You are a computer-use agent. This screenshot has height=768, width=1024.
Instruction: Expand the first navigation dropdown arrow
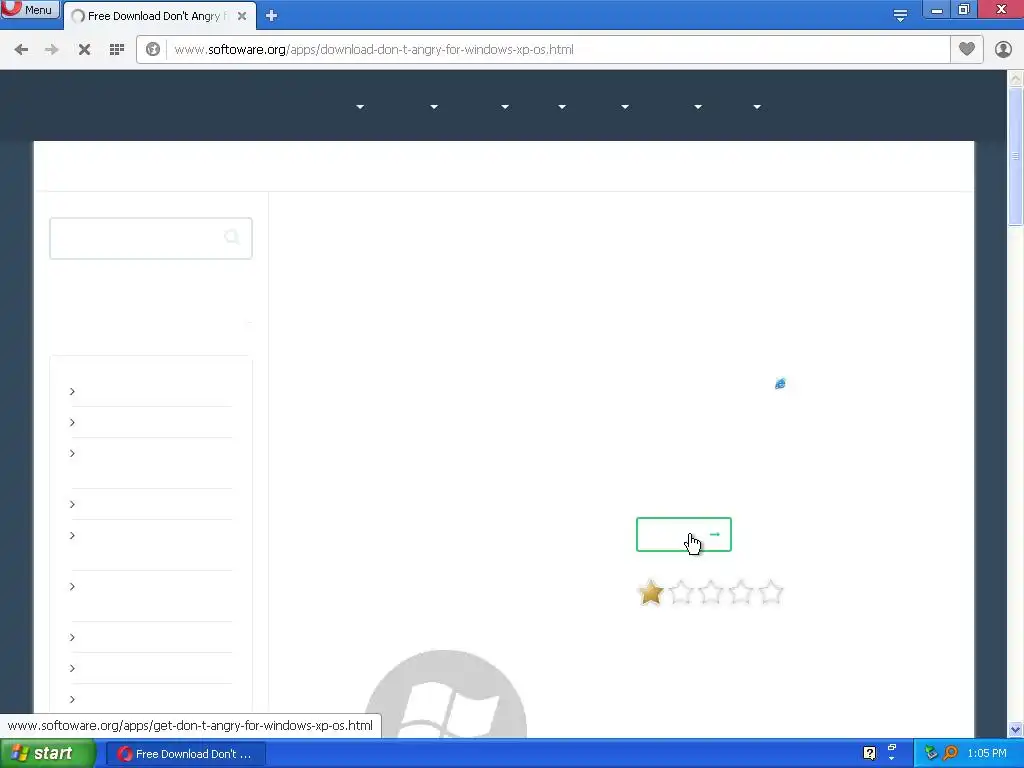click(x=360, y=107)
